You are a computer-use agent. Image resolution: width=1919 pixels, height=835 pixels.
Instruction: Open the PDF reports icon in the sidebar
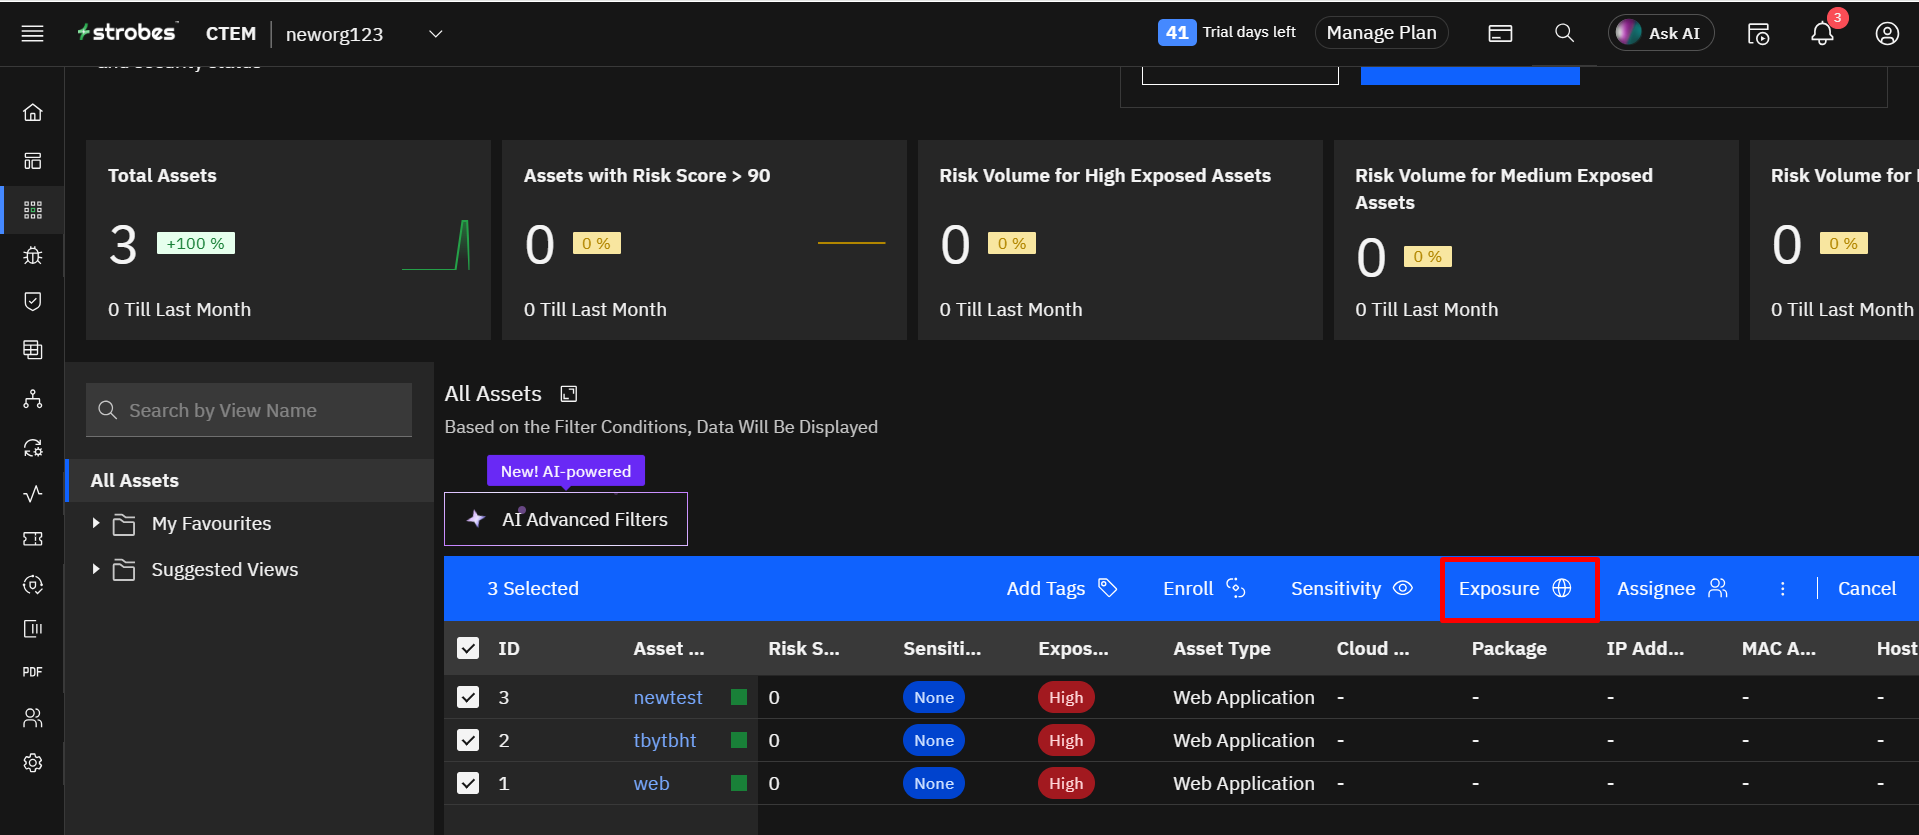coord(33,672)
